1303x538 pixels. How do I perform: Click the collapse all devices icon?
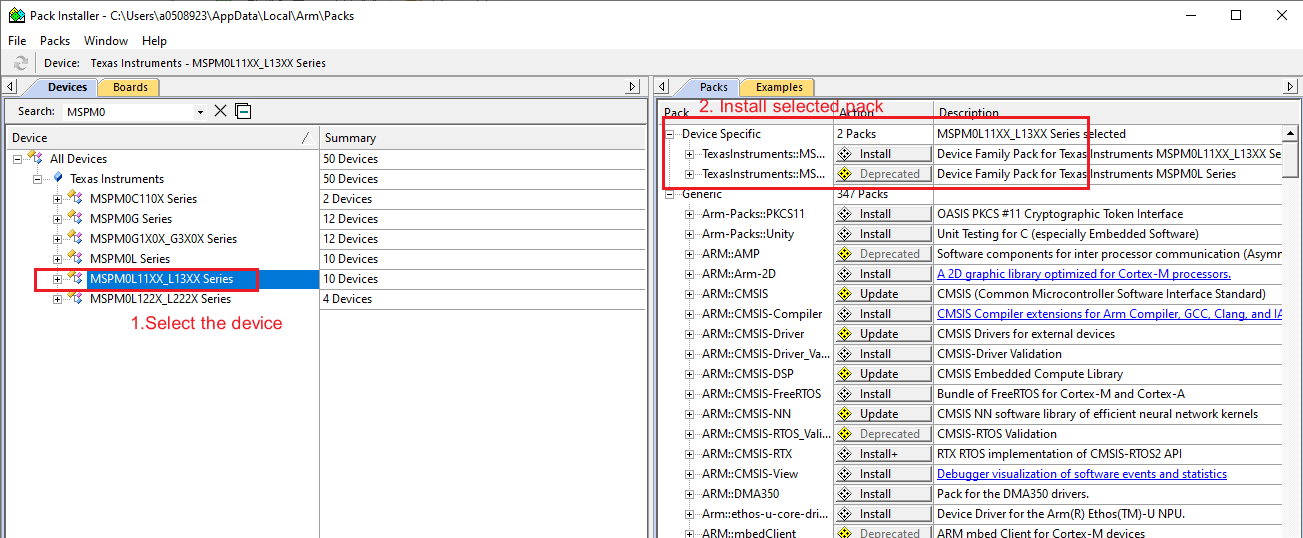coord(243,111)
